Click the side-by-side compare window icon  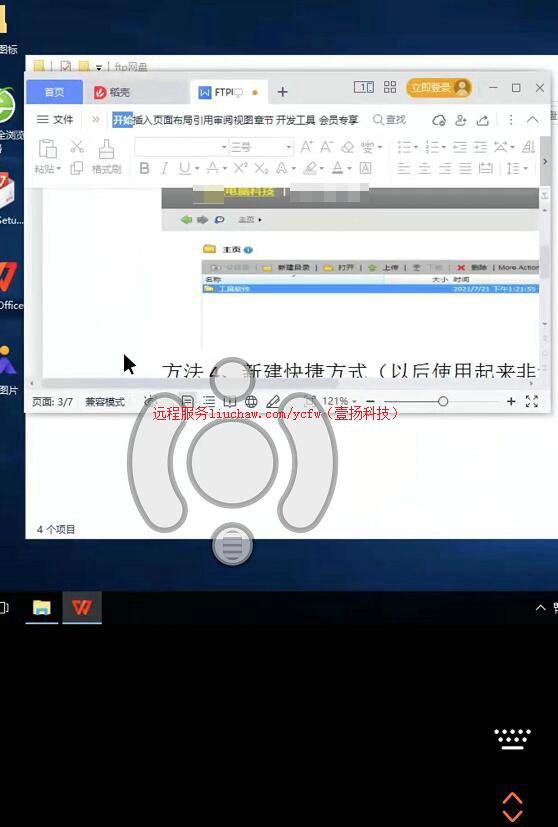[364, 88]
